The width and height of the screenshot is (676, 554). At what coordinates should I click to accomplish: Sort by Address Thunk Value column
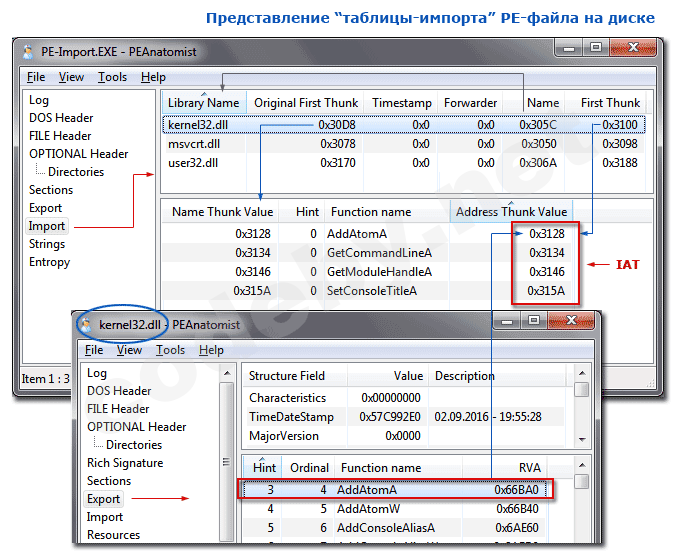(511, 212)
